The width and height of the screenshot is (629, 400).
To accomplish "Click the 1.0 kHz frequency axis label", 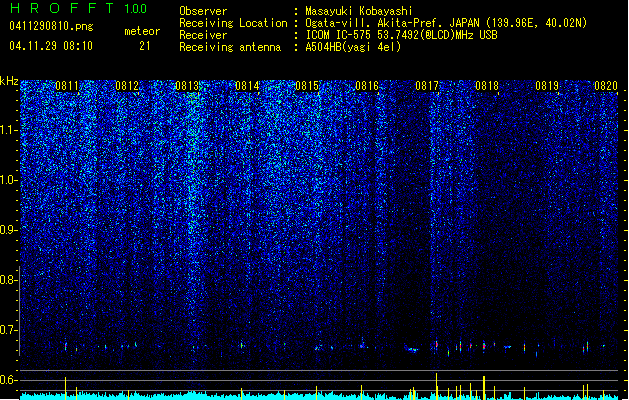I will (x=9, y=180).
